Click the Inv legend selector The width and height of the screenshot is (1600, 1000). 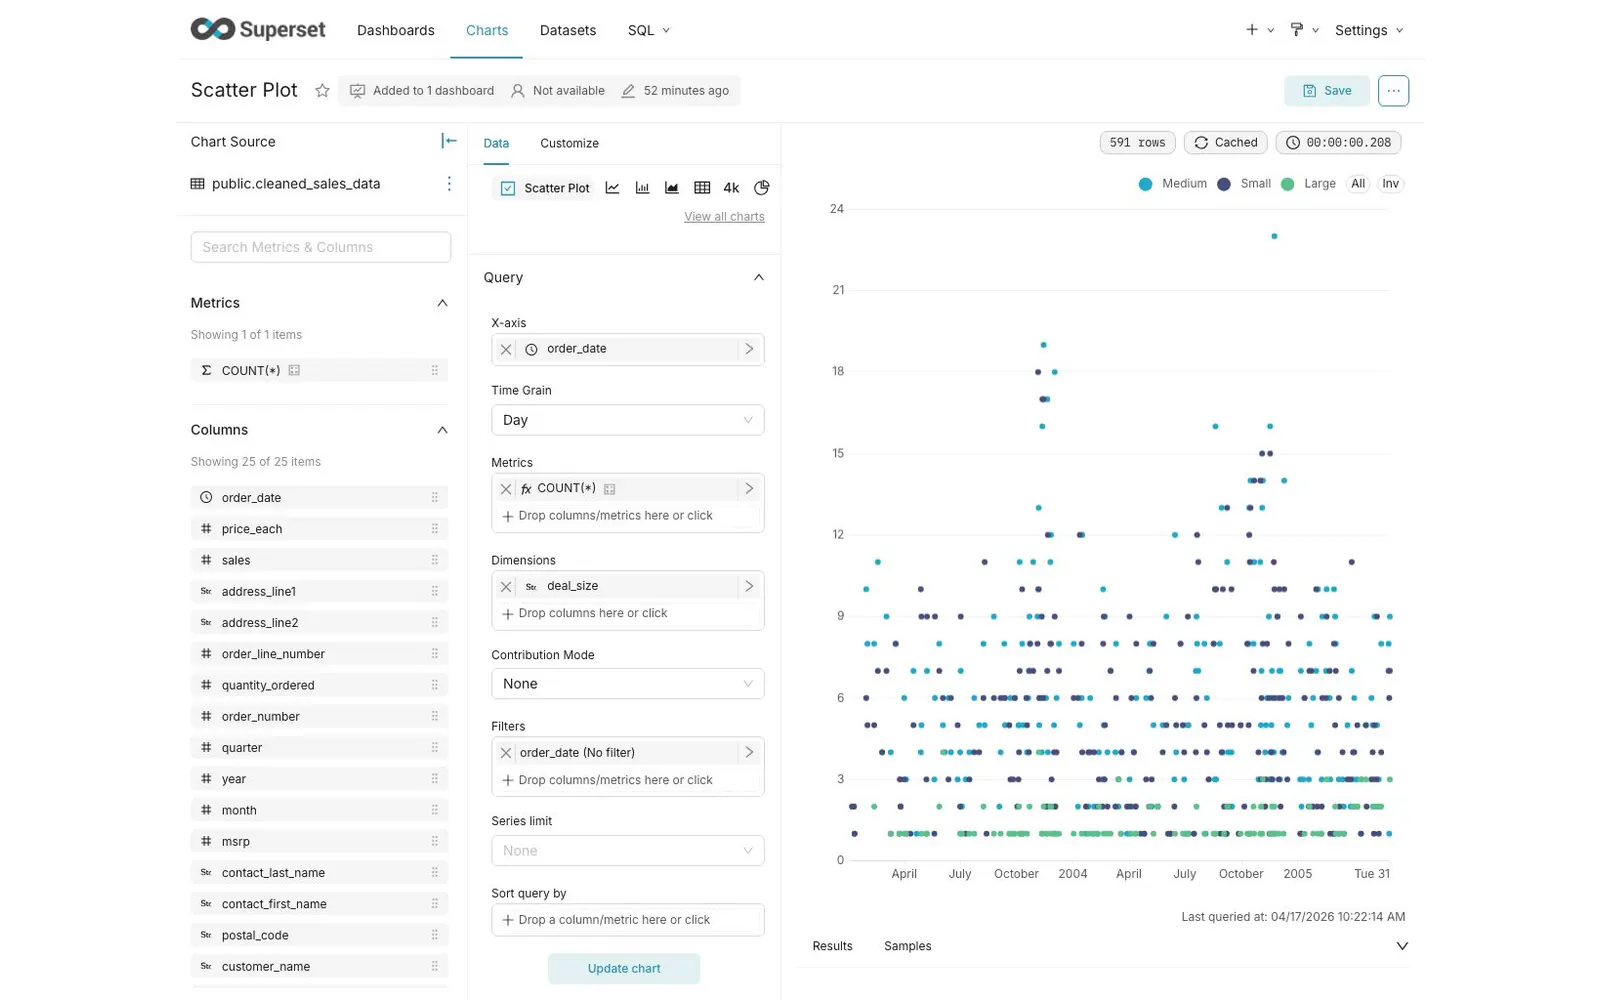tap(1390, 184)
